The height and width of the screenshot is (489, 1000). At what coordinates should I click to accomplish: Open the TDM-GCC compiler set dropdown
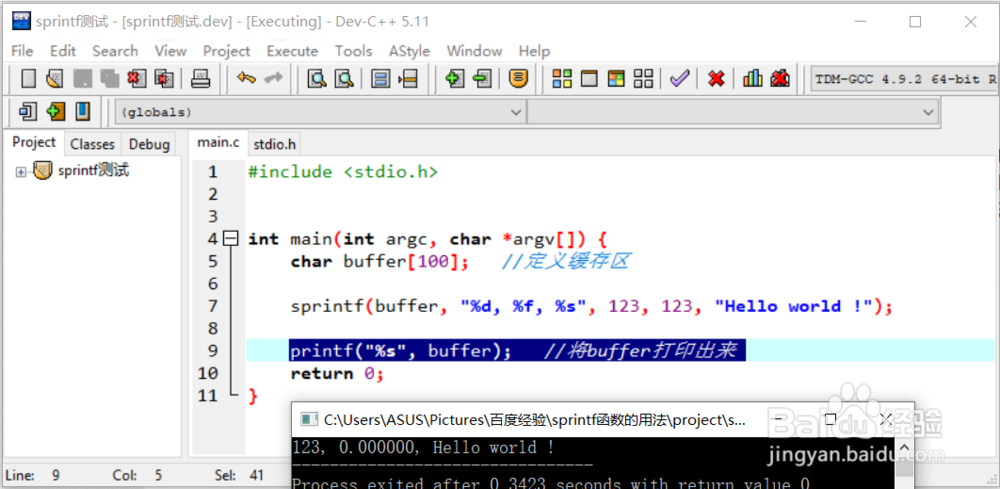906,80
